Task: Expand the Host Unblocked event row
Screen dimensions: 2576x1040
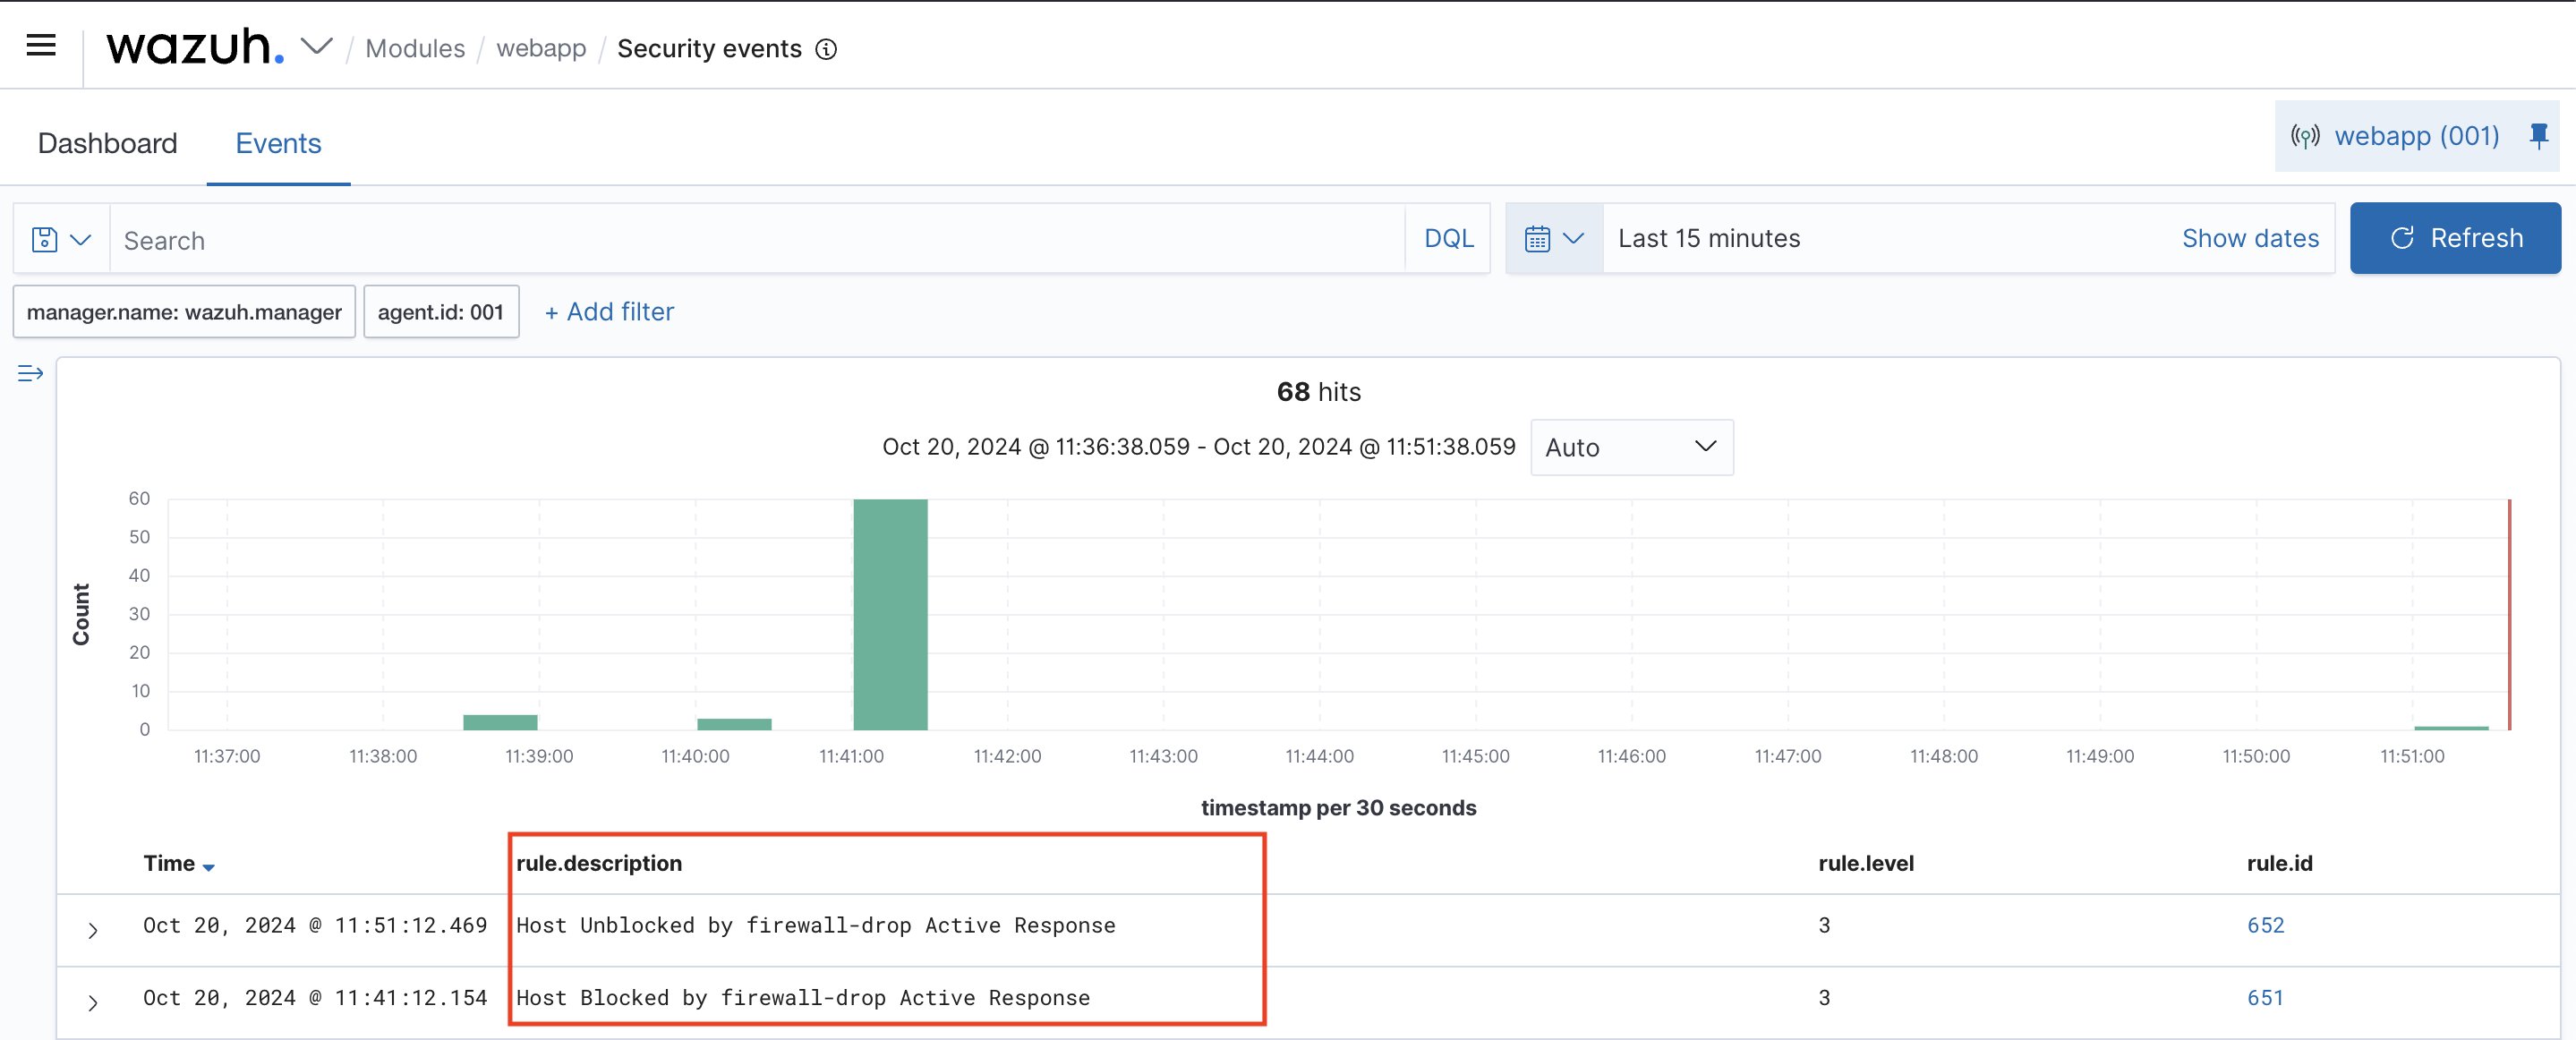Action: [93, 931]
